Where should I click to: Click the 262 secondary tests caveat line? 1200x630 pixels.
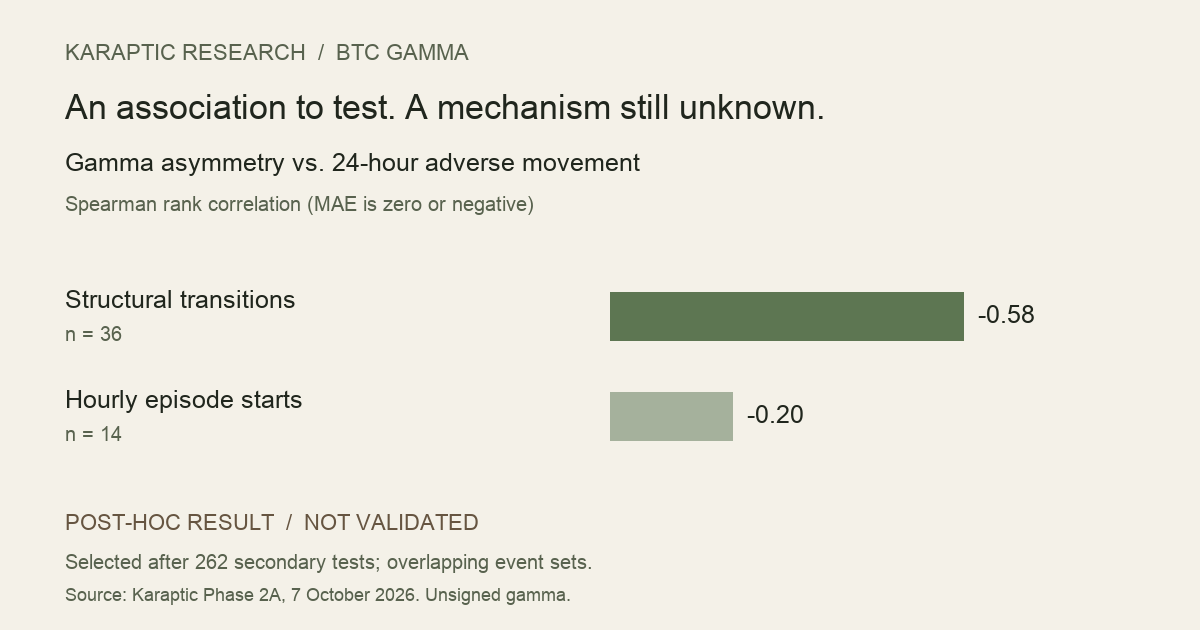click(328, 562)
